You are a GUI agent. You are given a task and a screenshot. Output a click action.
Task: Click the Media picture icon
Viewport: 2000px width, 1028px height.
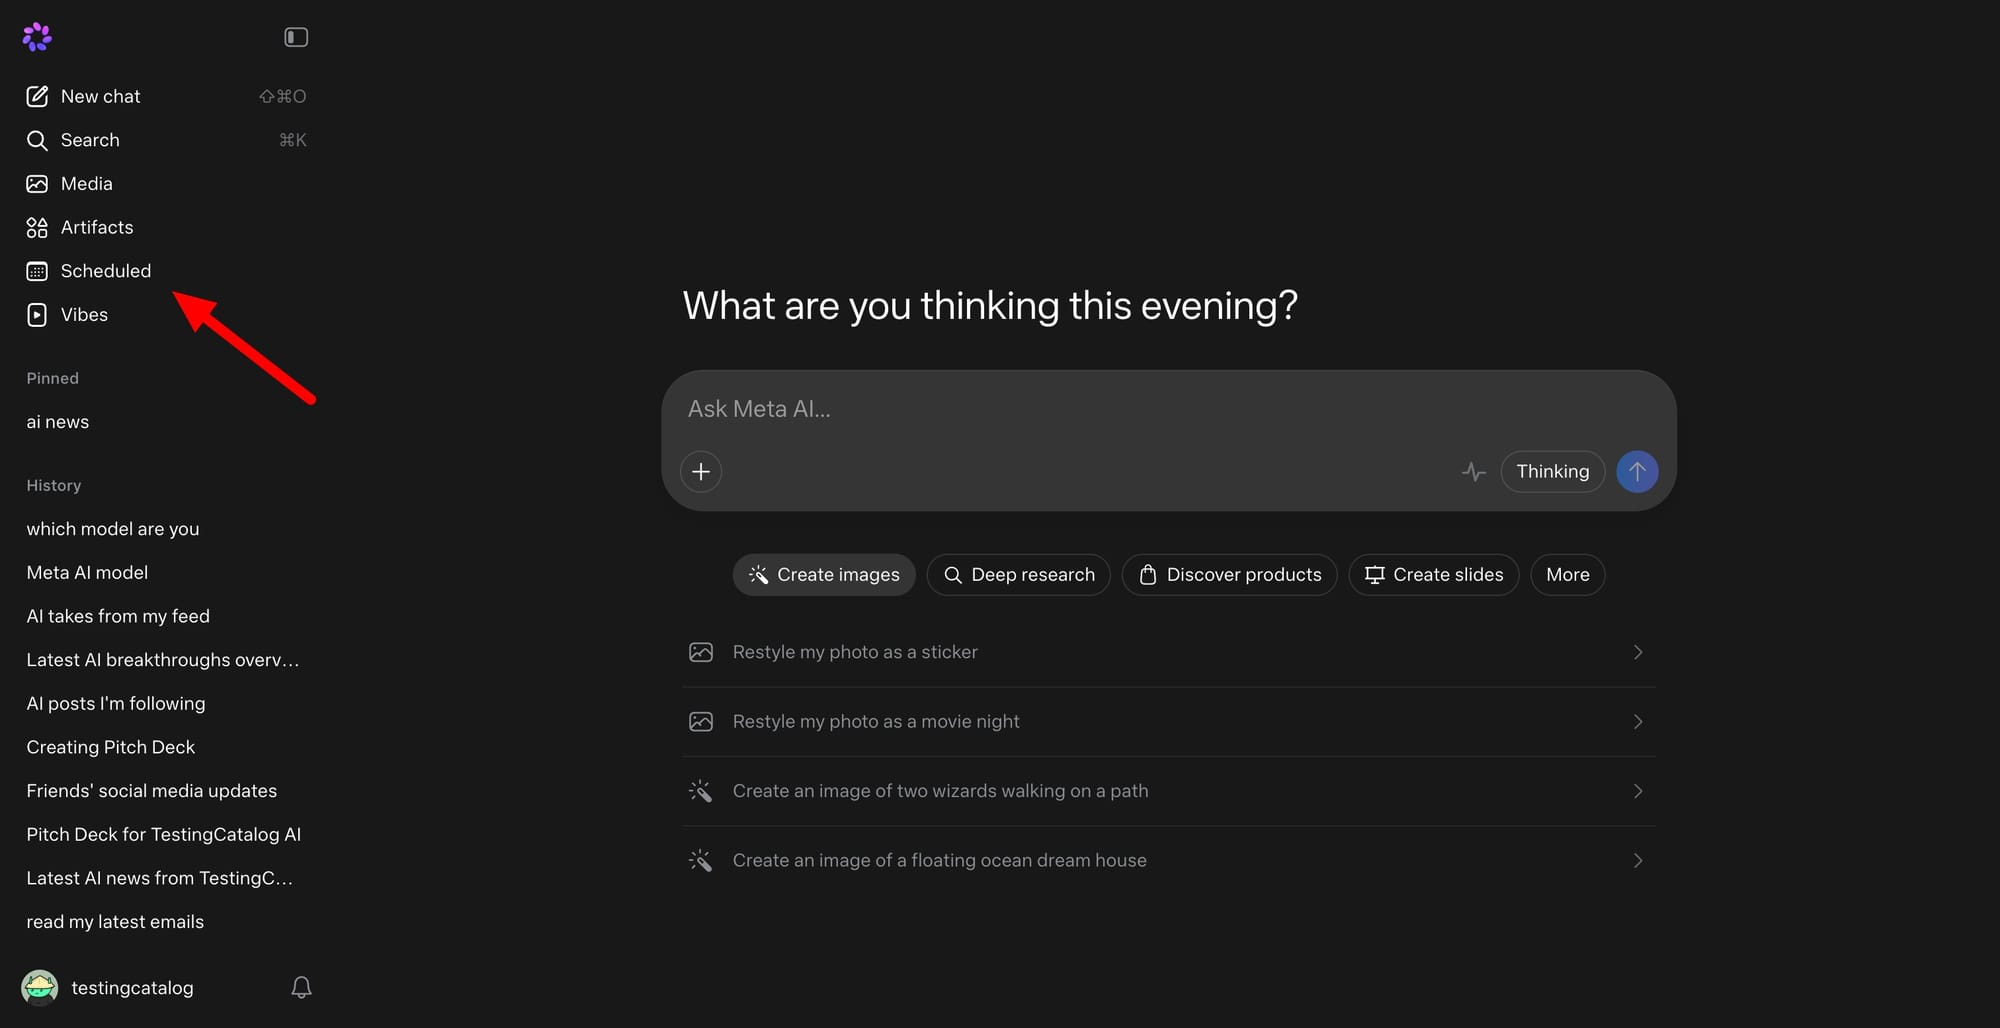[x=37, y=184]
